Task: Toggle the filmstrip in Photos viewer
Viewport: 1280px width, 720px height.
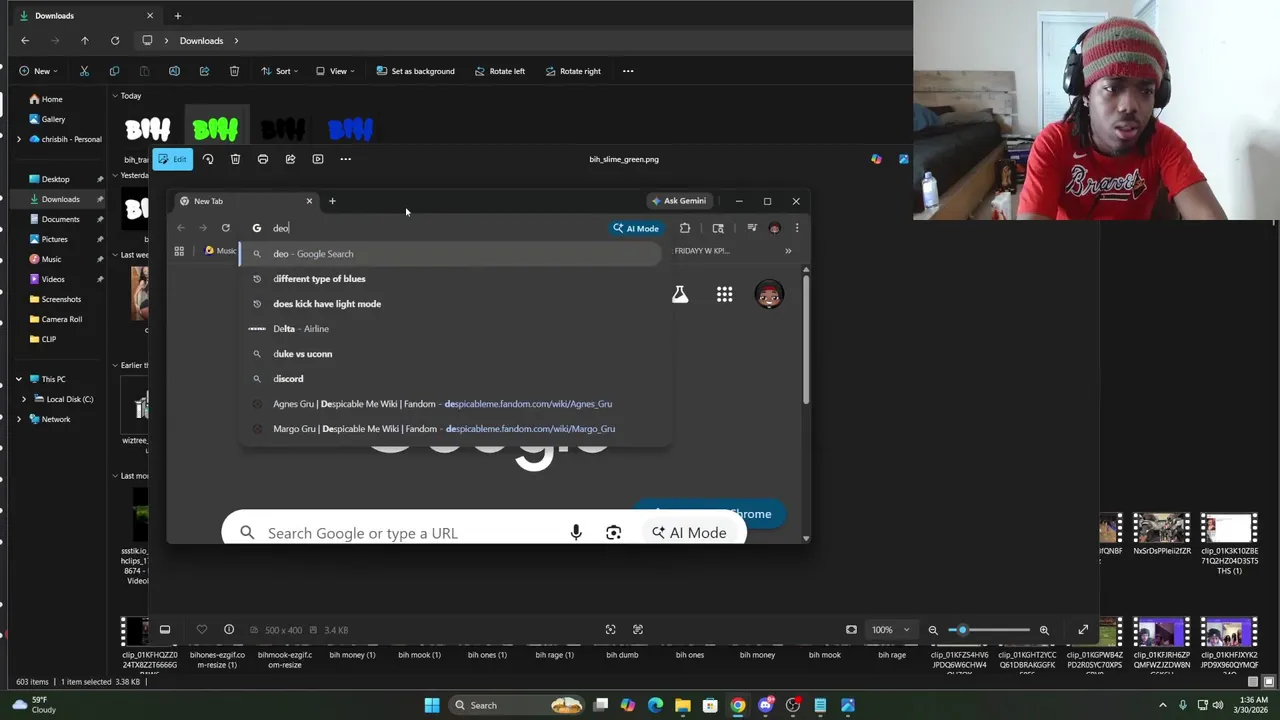Action: [x=165, y=629]
